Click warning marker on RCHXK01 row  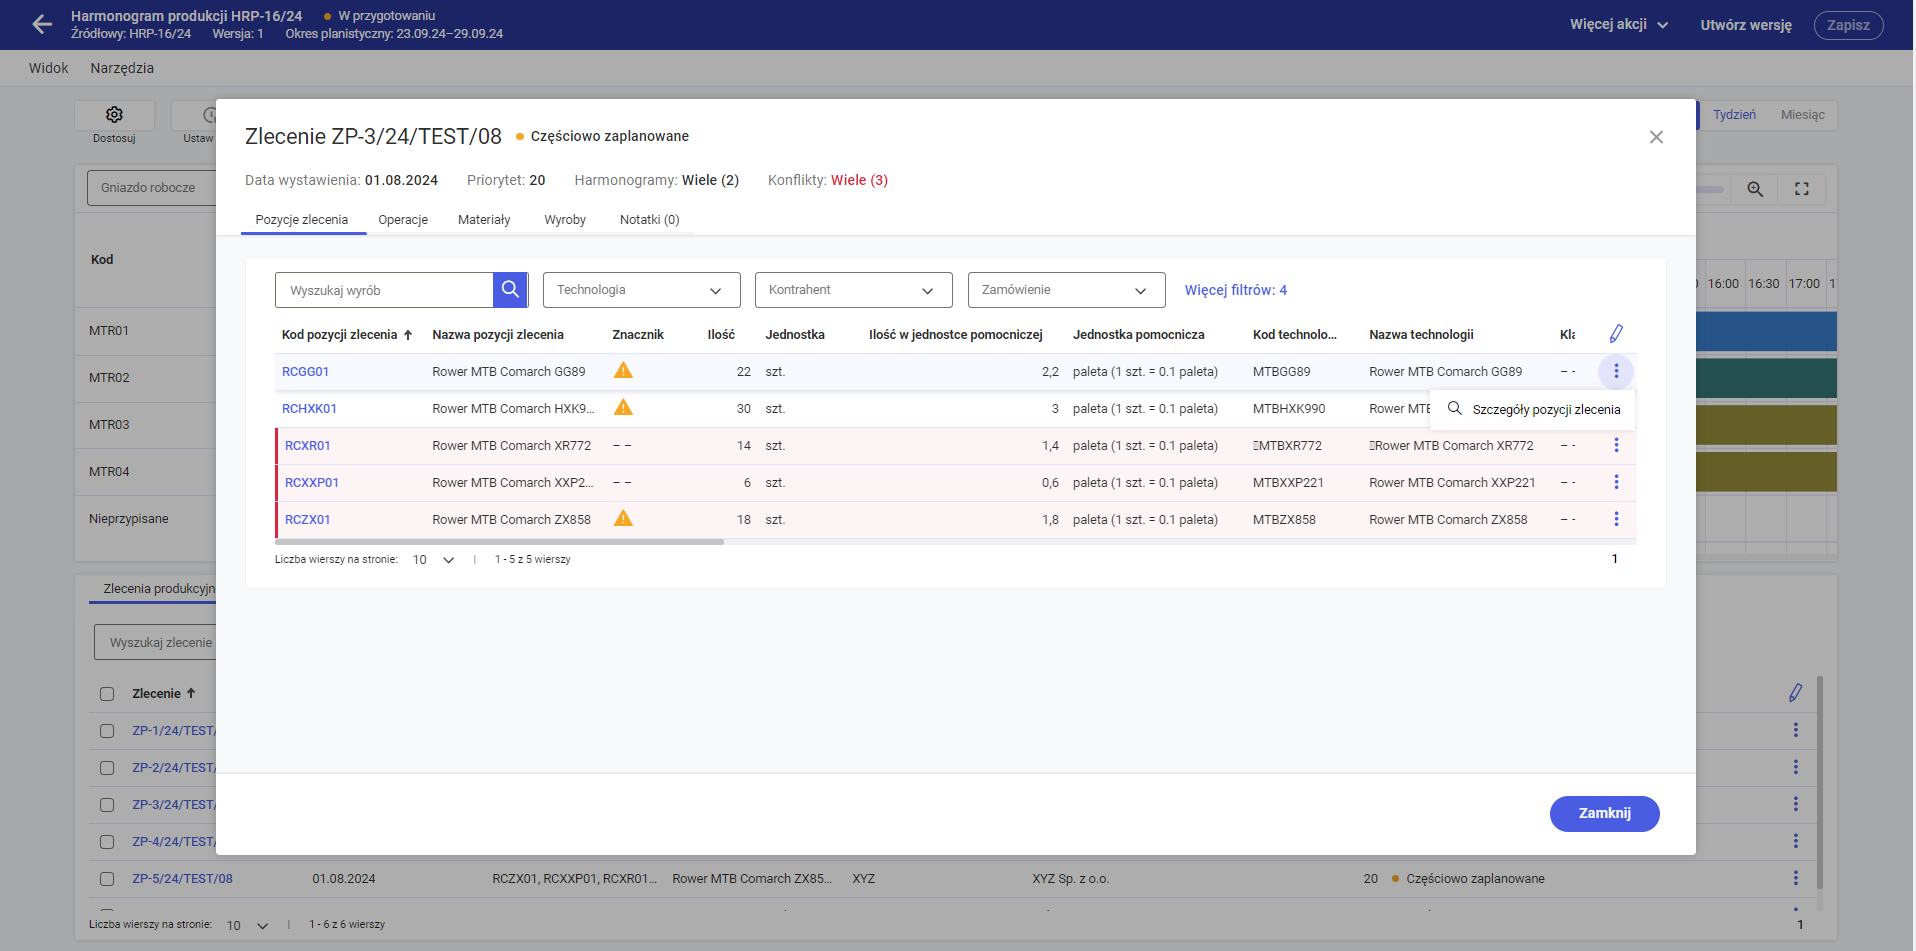(623, 408)
